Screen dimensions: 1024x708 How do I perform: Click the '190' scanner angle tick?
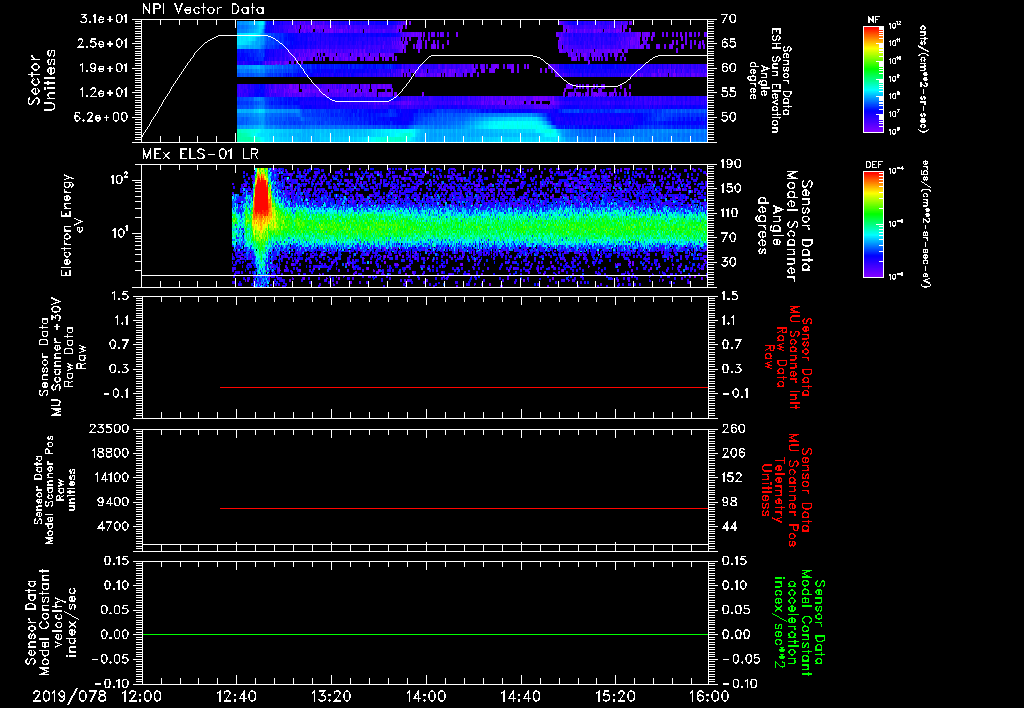(732, 164)
